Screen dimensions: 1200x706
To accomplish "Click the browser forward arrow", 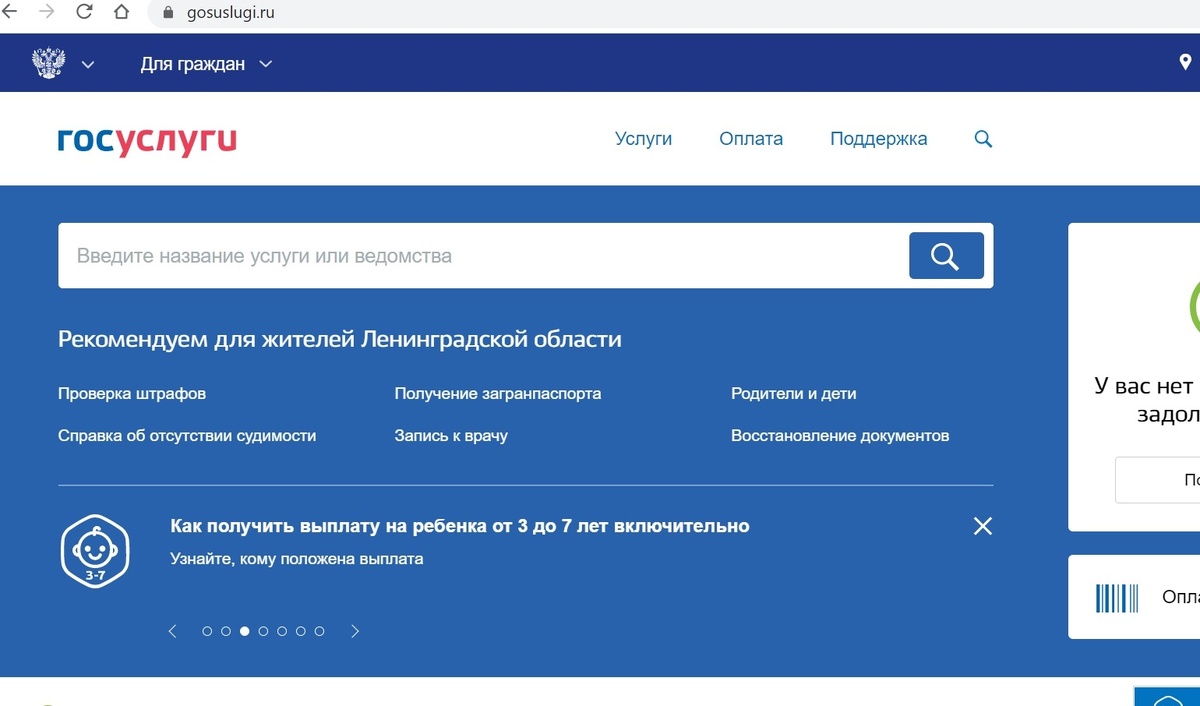I will coord(46,12).
